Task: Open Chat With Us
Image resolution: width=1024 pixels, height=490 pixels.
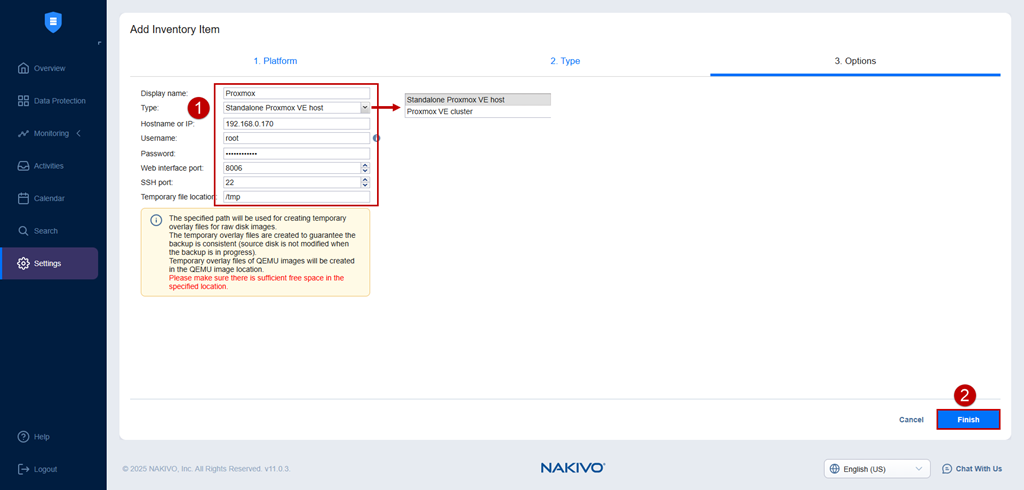Action: click(x=972, y=468)
